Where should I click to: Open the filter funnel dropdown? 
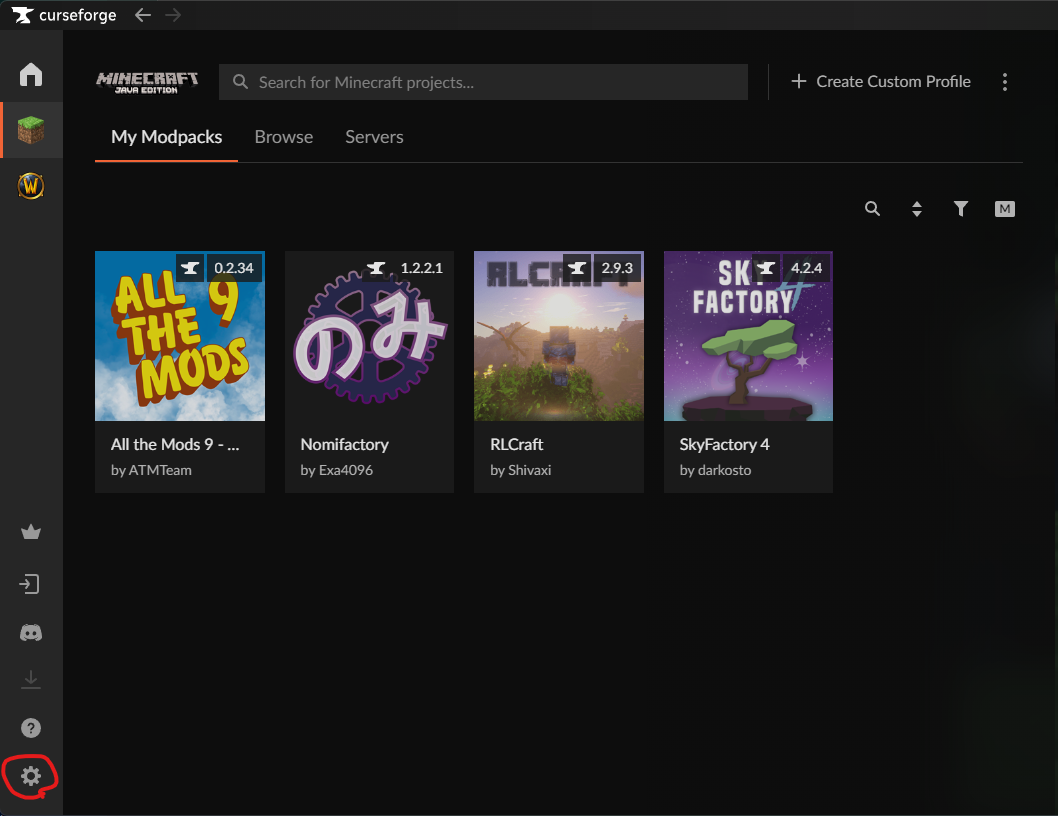(x=961, y=209)
